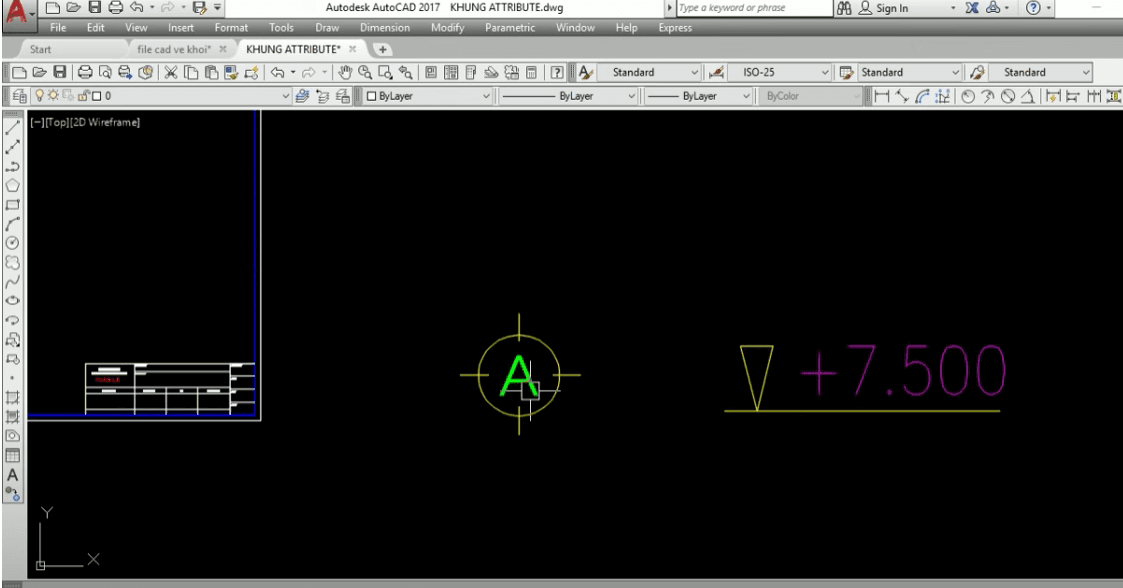
Task: Select the green A attribute text
Action: point(519,375)
